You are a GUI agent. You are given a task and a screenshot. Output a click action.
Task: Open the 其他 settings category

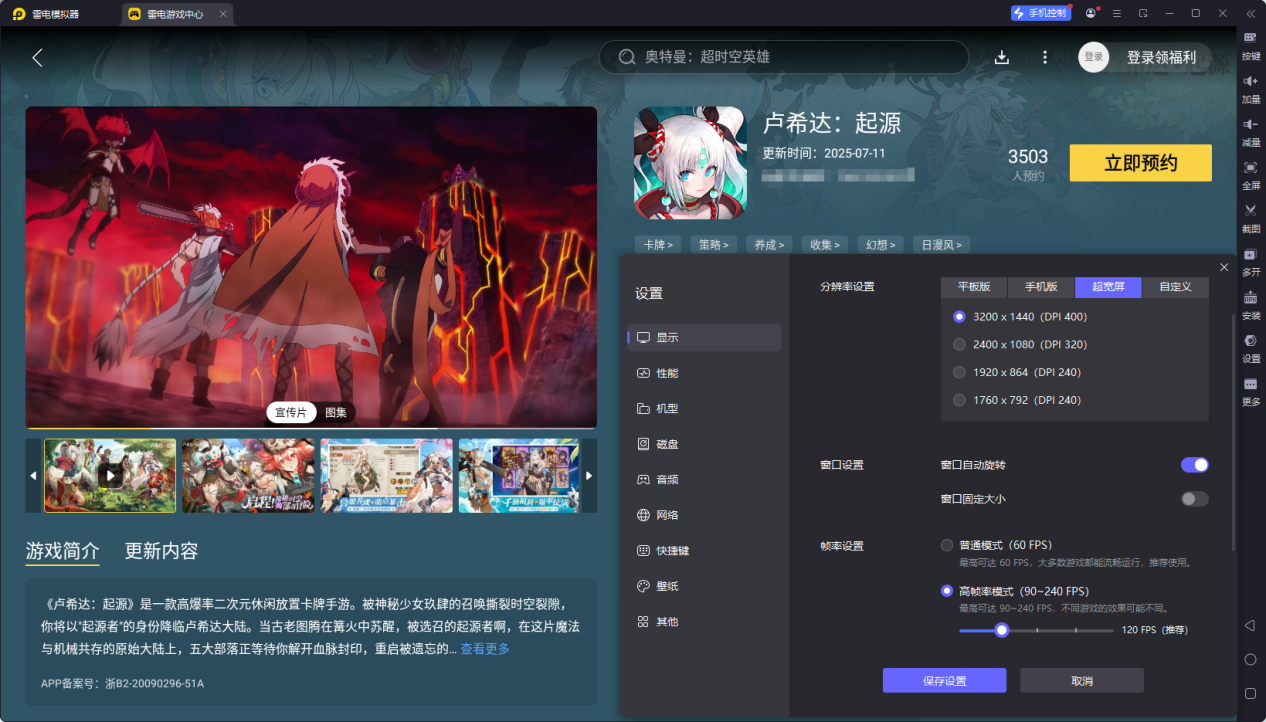coord(704,621)
